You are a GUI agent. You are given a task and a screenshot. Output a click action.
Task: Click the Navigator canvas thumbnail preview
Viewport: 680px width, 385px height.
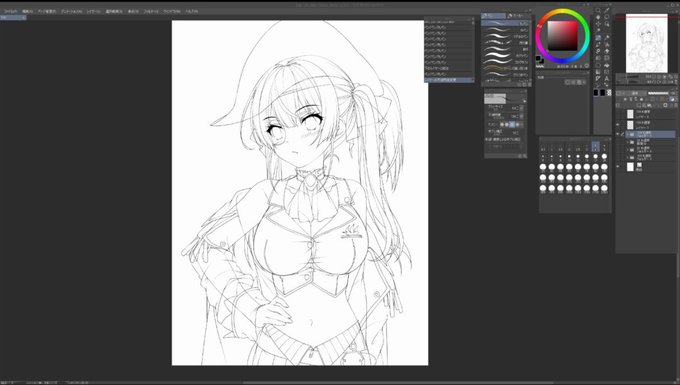pos(647,43)
